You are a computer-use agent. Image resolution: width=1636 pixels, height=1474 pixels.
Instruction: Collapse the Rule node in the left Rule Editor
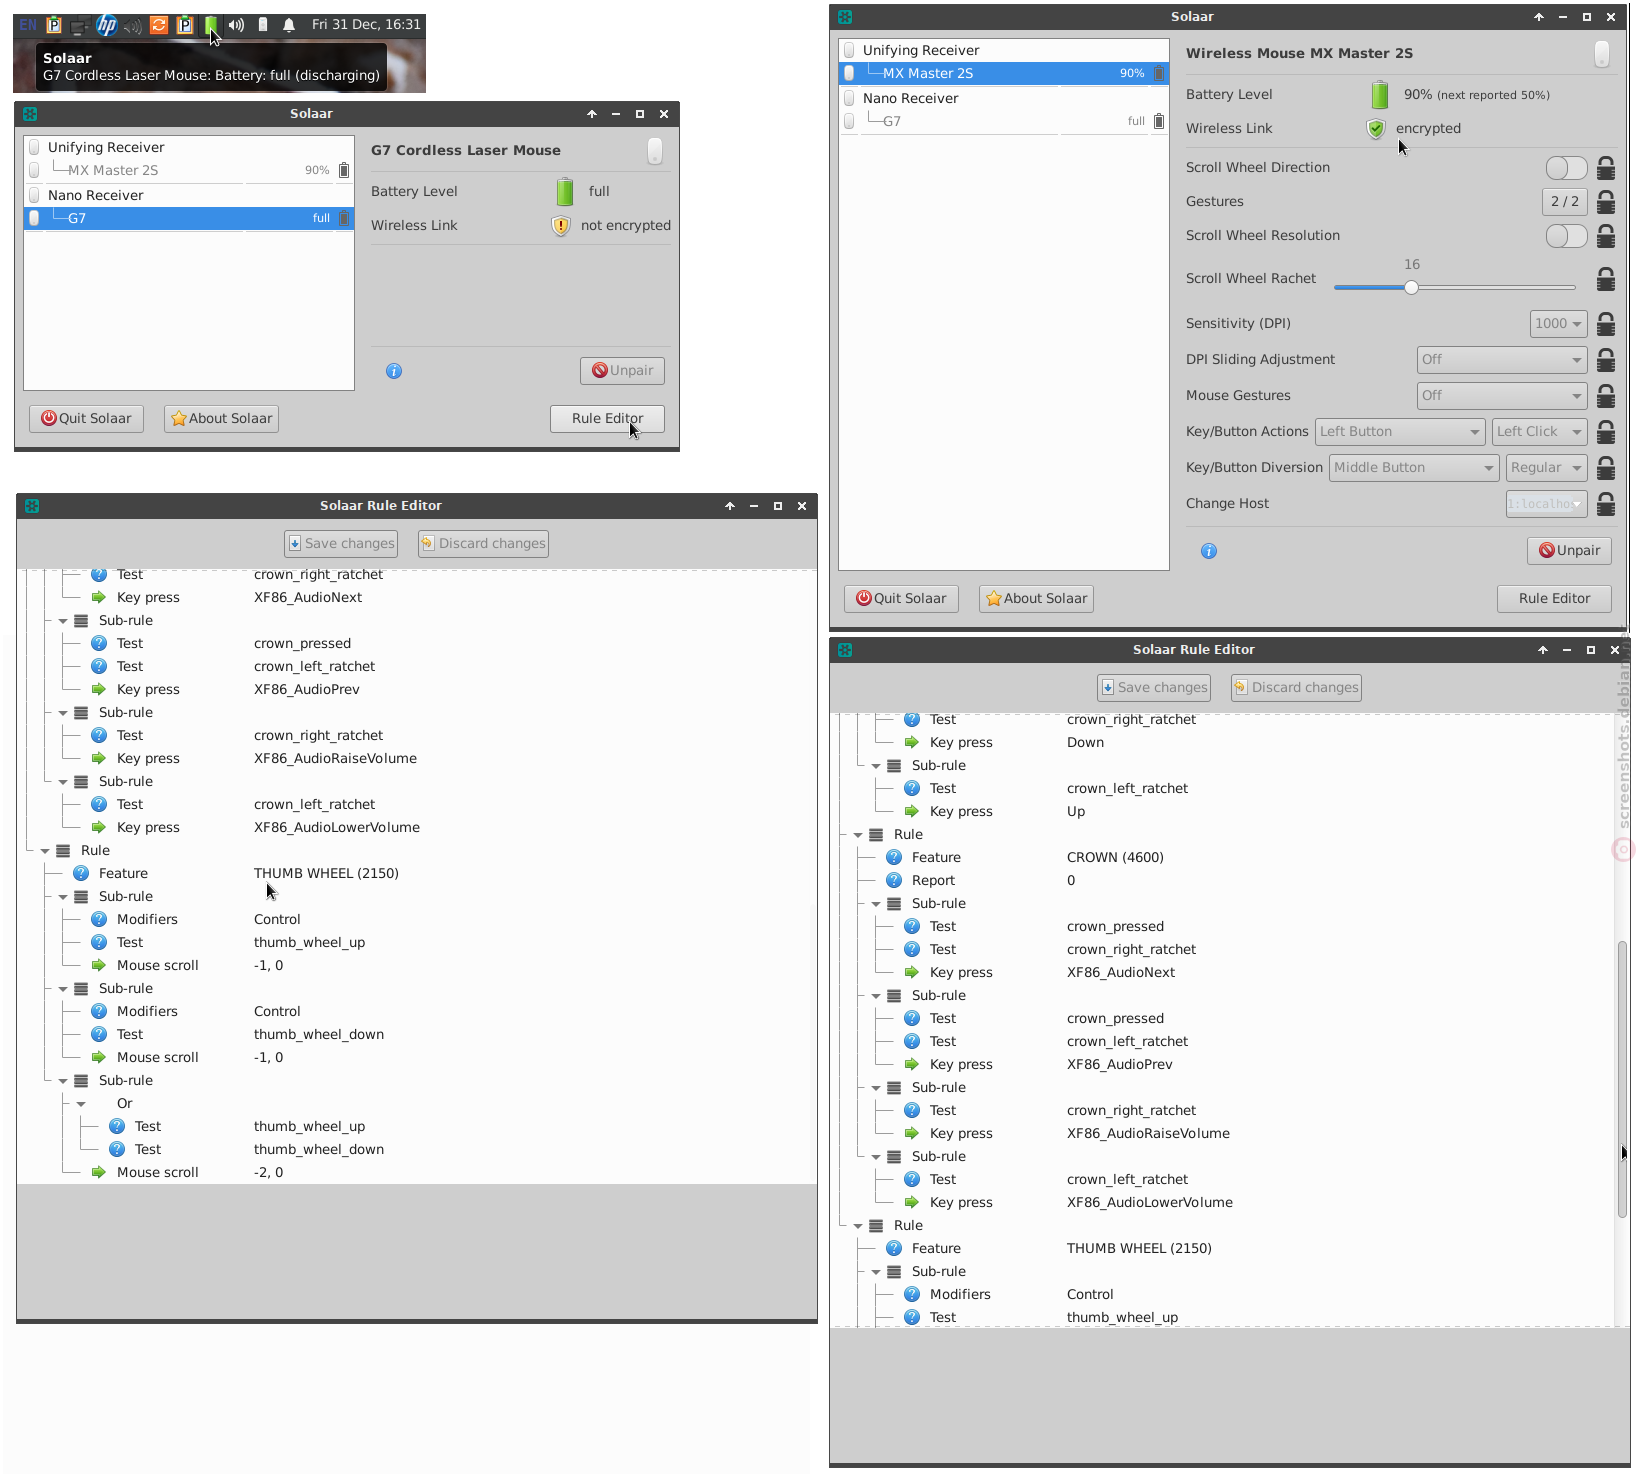45,851
